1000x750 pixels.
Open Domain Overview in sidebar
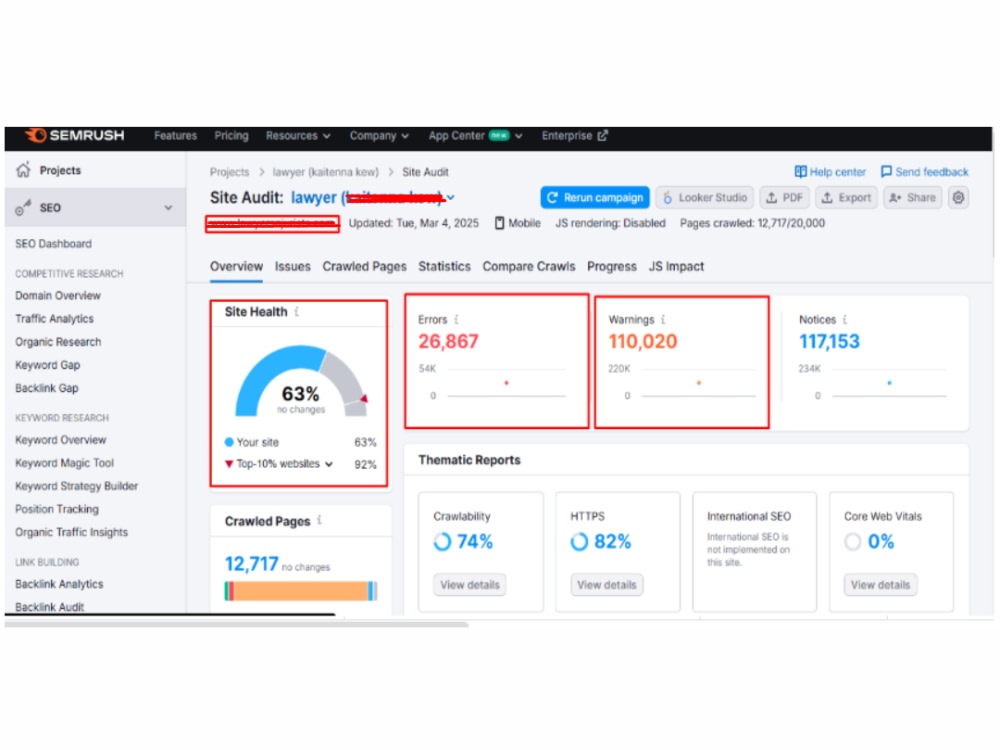coord(58,295)
